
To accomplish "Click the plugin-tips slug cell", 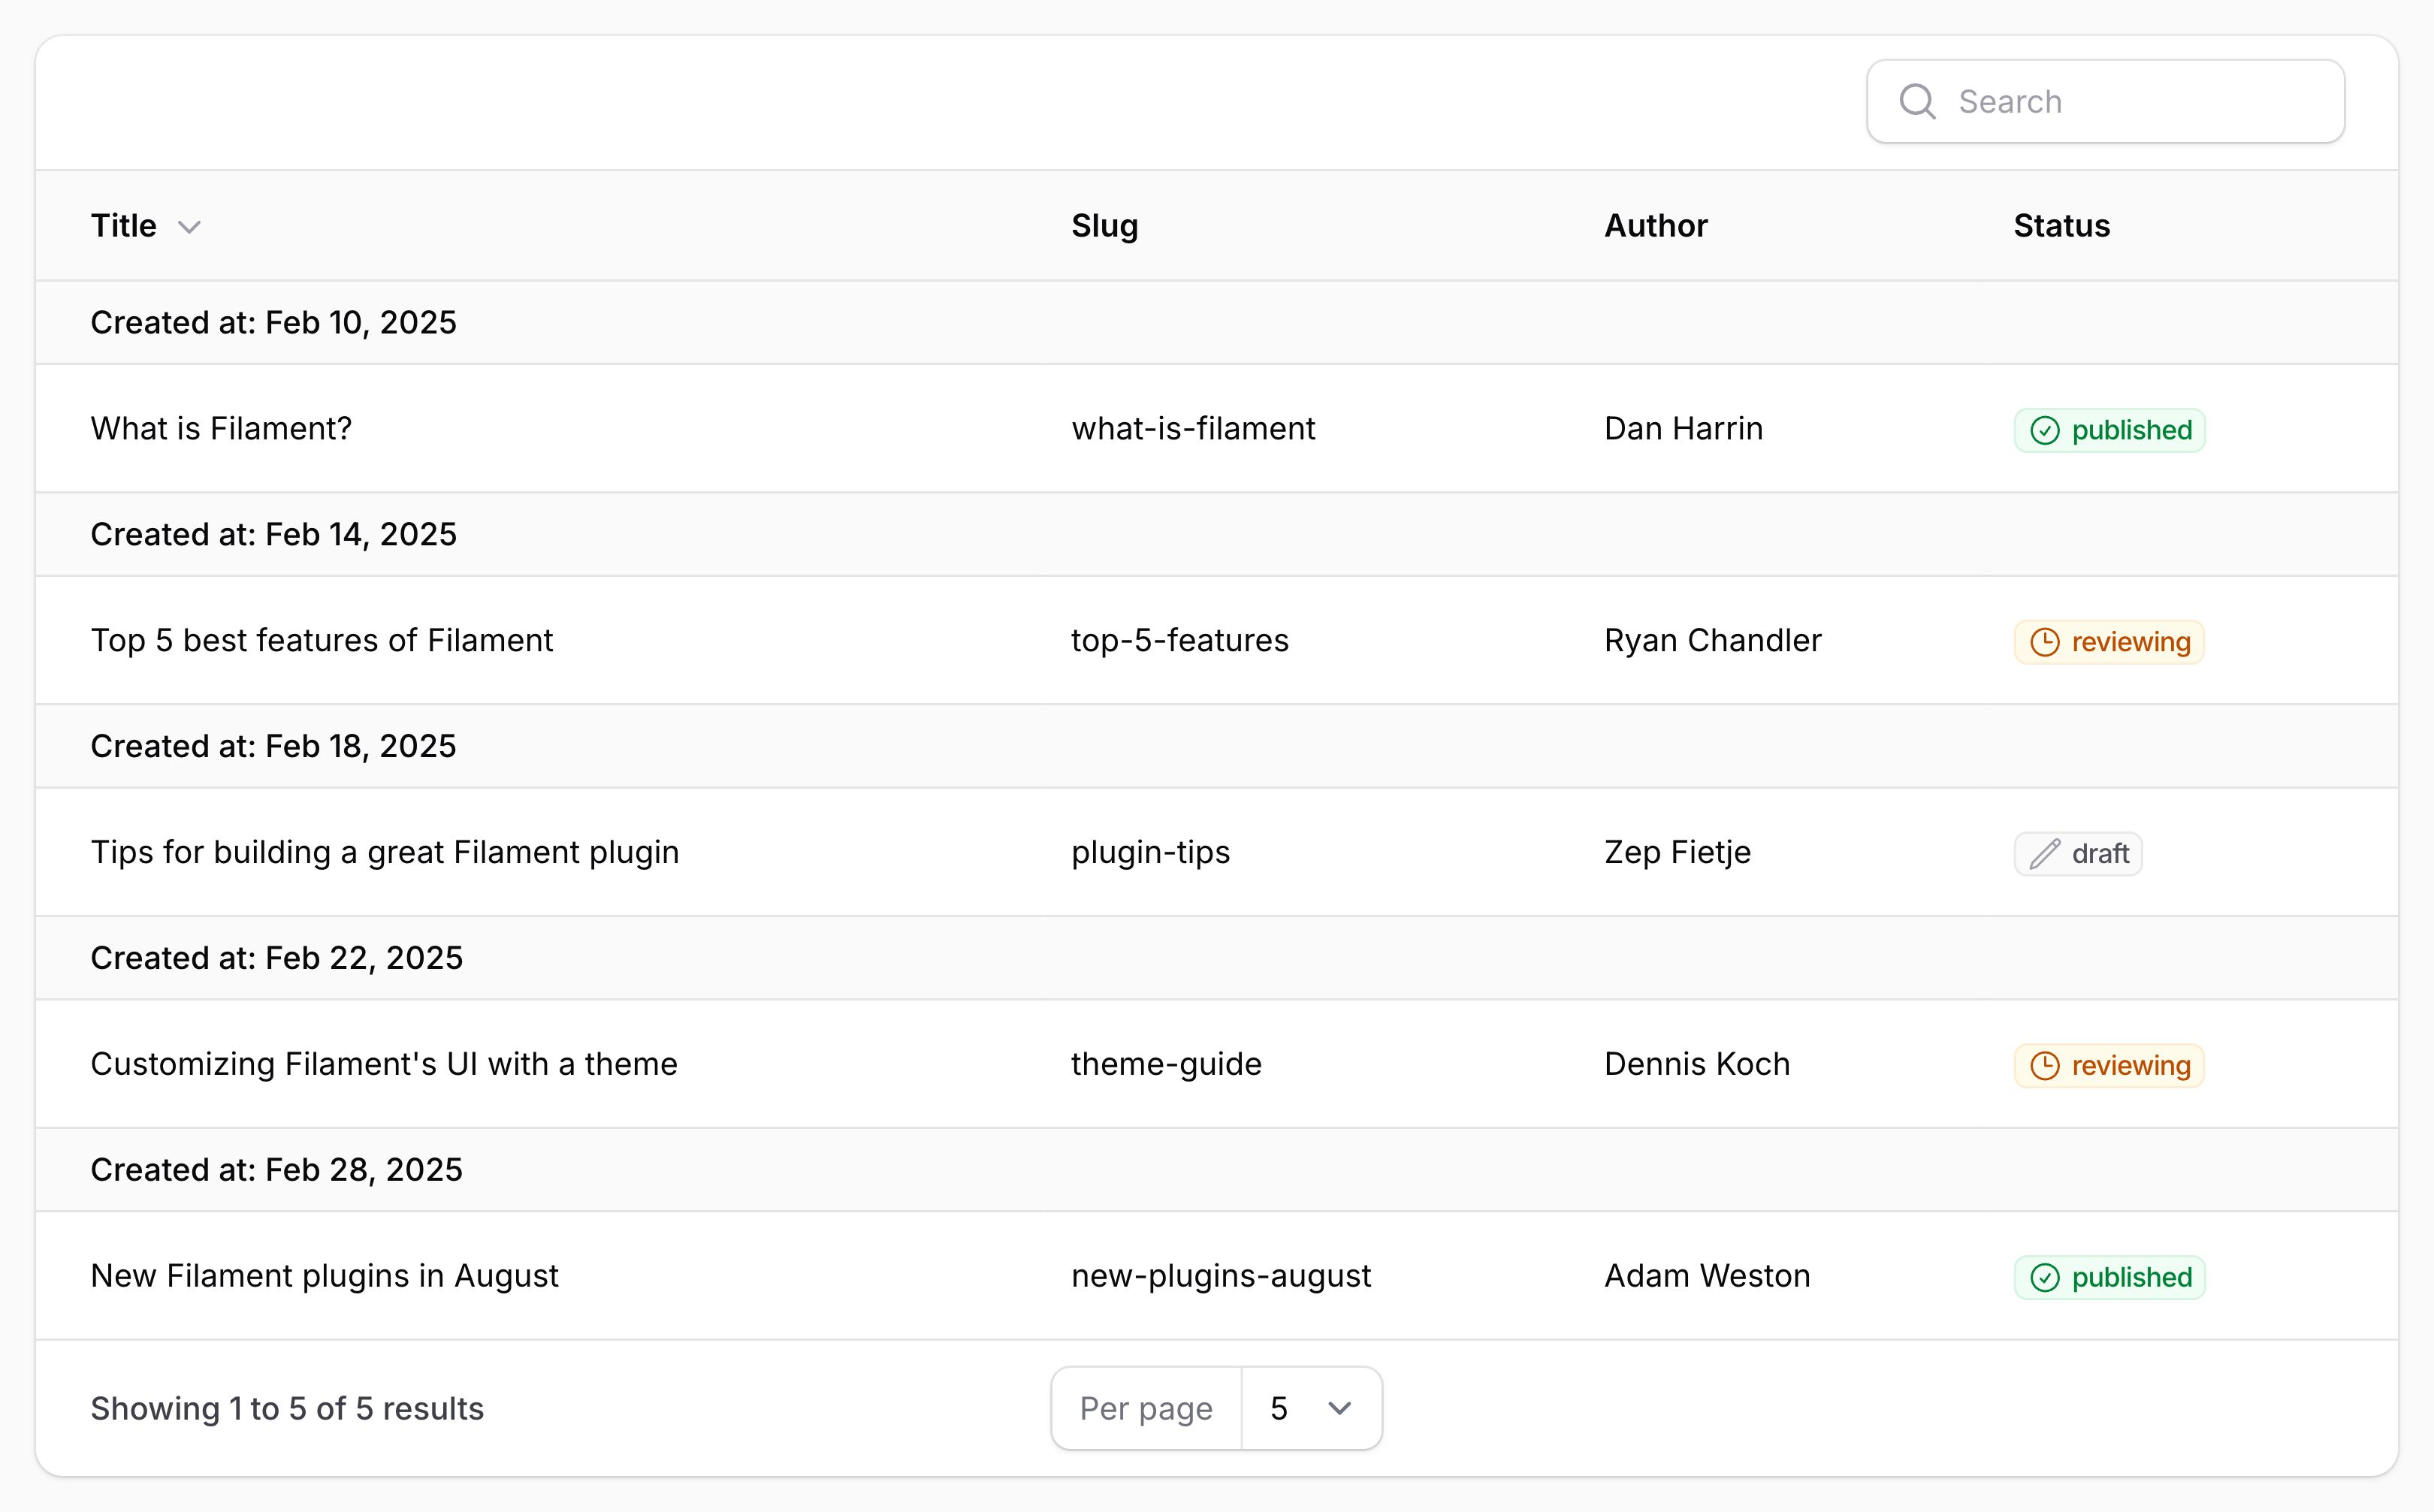I will (1150, 852).
